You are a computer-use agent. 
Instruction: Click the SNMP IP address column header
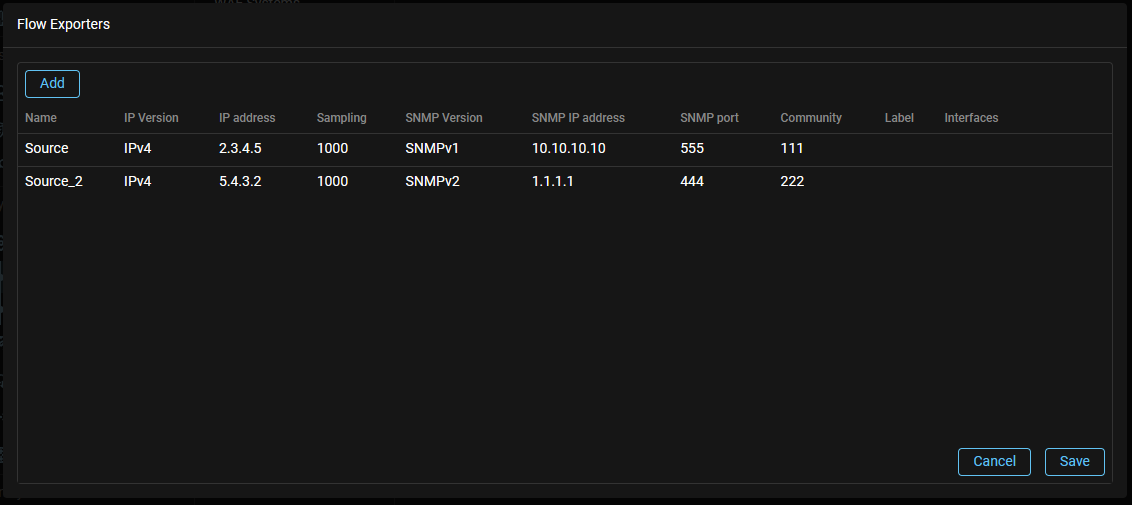(x=578, y=118)
